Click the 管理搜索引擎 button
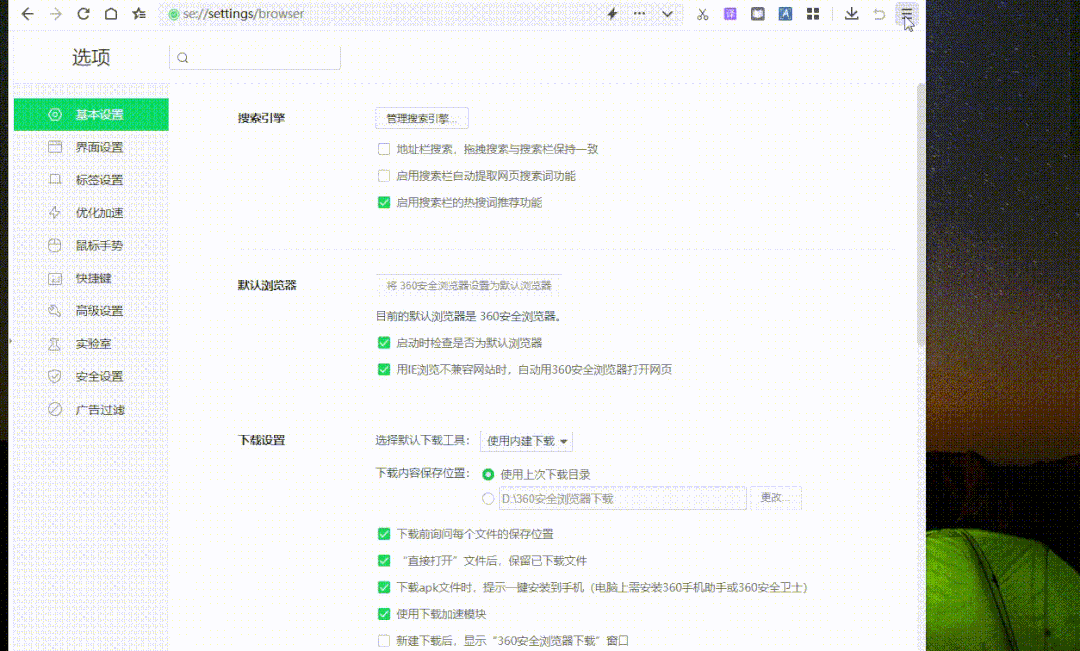 [422, 118]
